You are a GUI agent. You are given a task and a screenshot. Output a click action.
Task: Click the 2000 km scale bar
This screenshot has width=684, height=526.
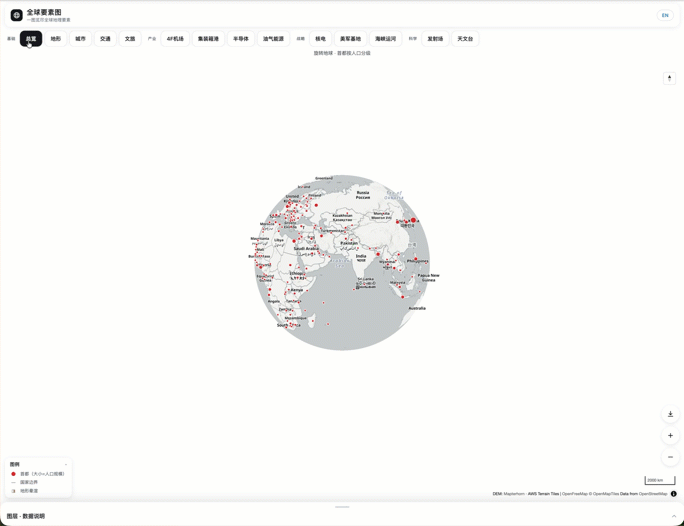point(660,480)
